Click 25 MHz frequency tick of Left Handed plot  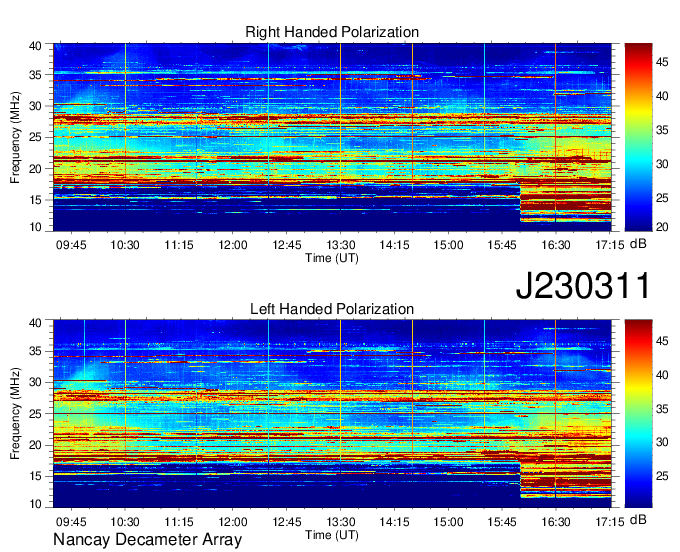tap(35, 414)
